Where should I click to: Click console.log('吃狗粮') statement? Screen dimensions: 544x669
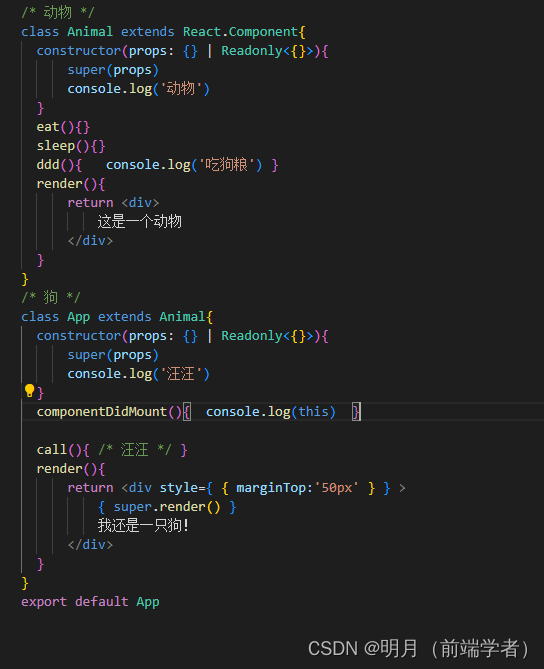184,165
